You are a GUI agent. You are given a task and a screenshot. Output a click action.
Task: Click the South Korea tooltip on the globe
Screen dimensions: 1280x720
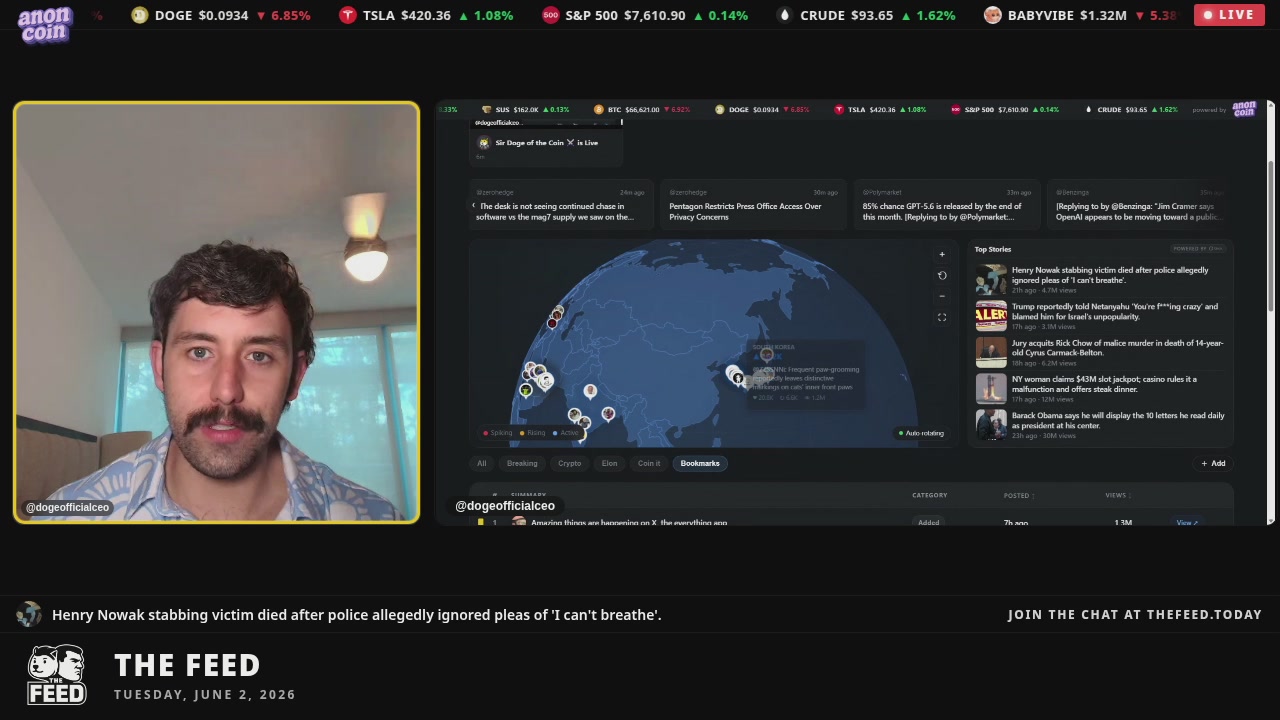806,373
